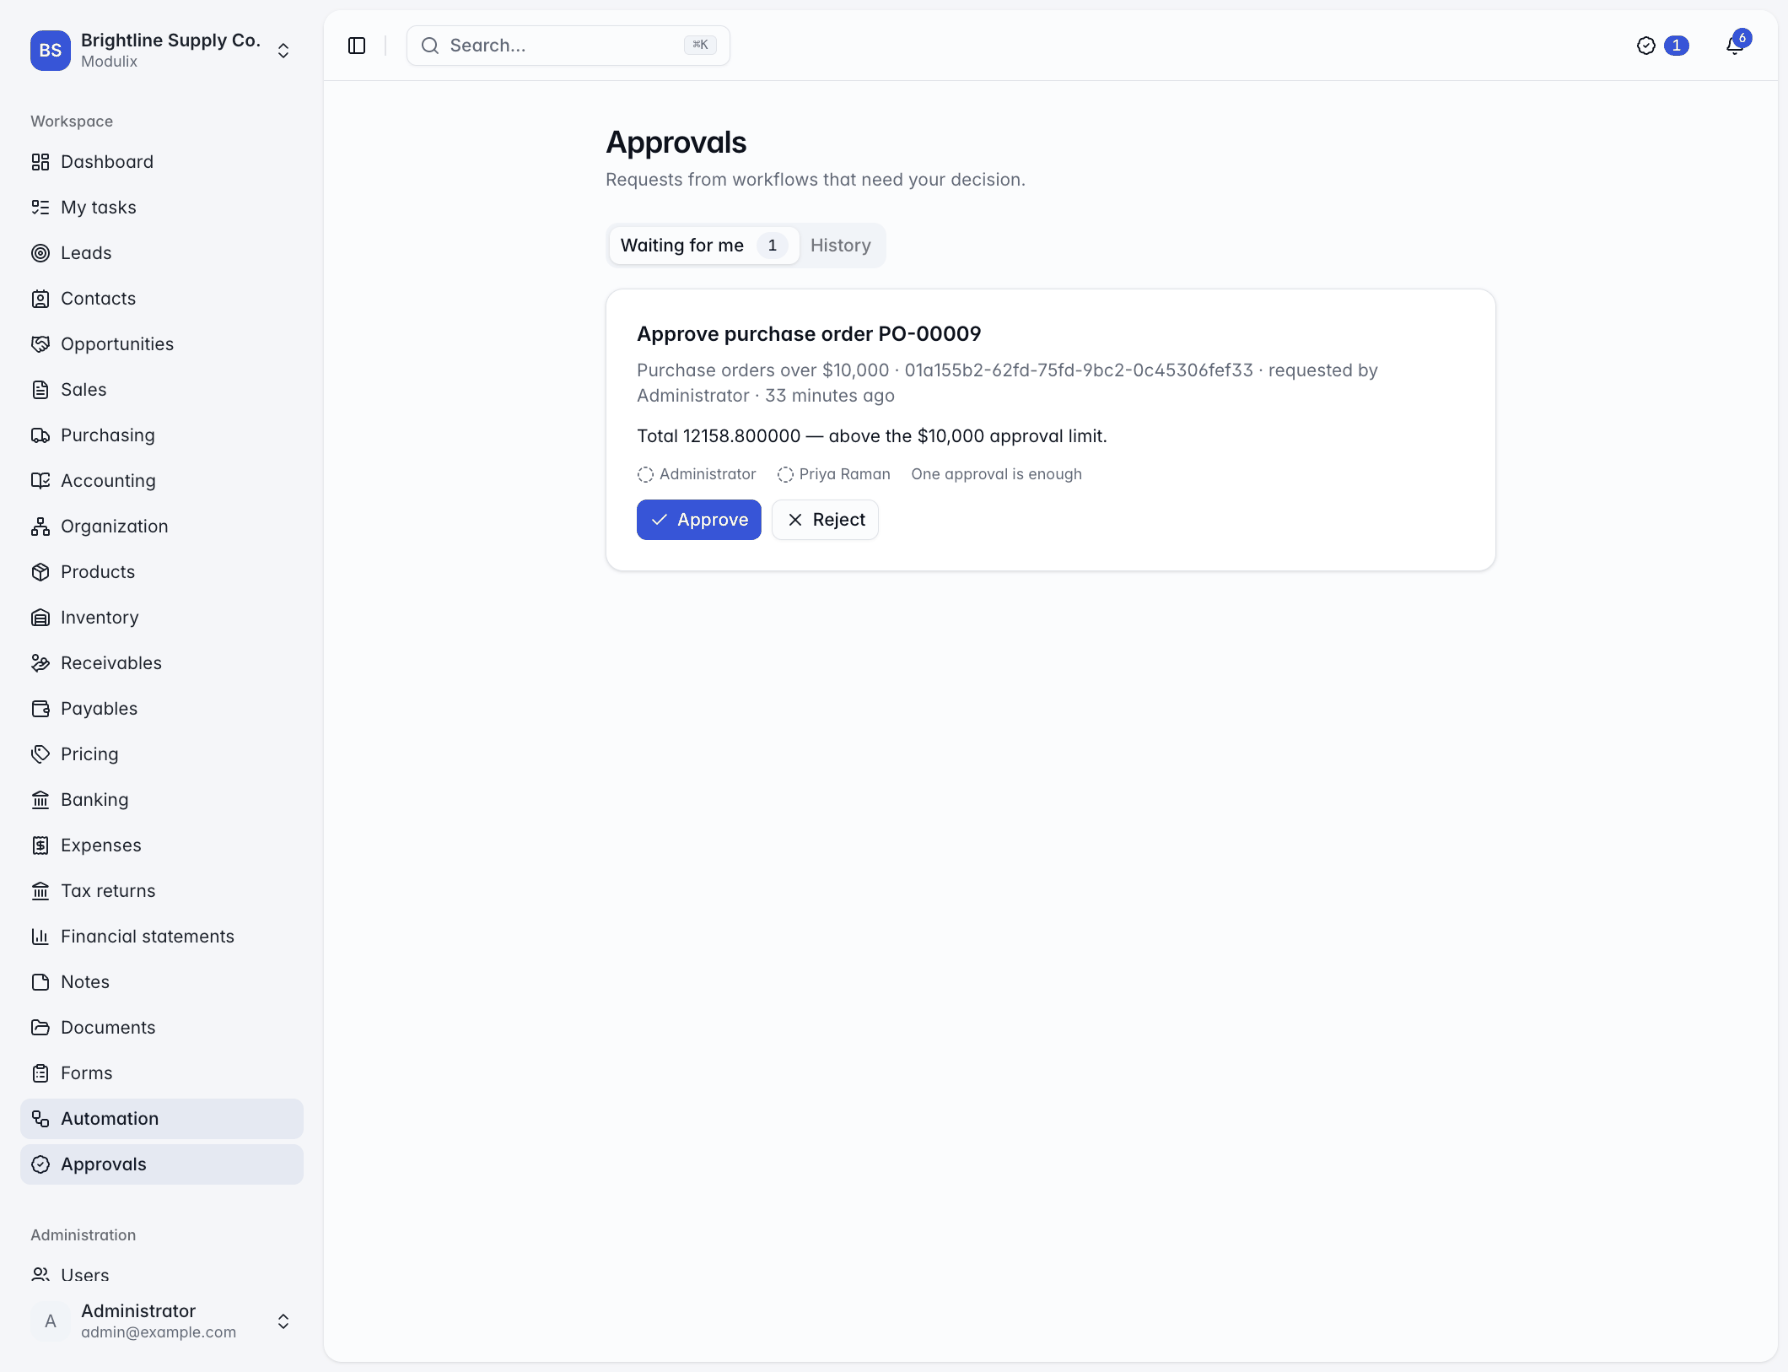The image size is (1788, 1372).
Task: Open the Inventory warehouse icon
Action: tap(40, 617)
